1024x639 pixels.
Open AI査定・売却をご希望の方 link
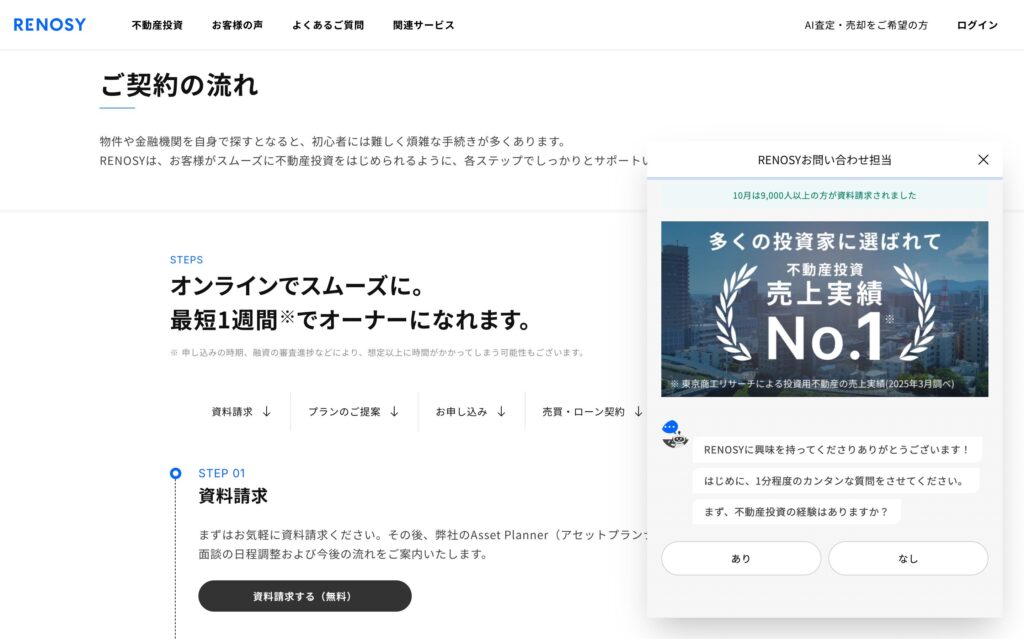(866, 25)
